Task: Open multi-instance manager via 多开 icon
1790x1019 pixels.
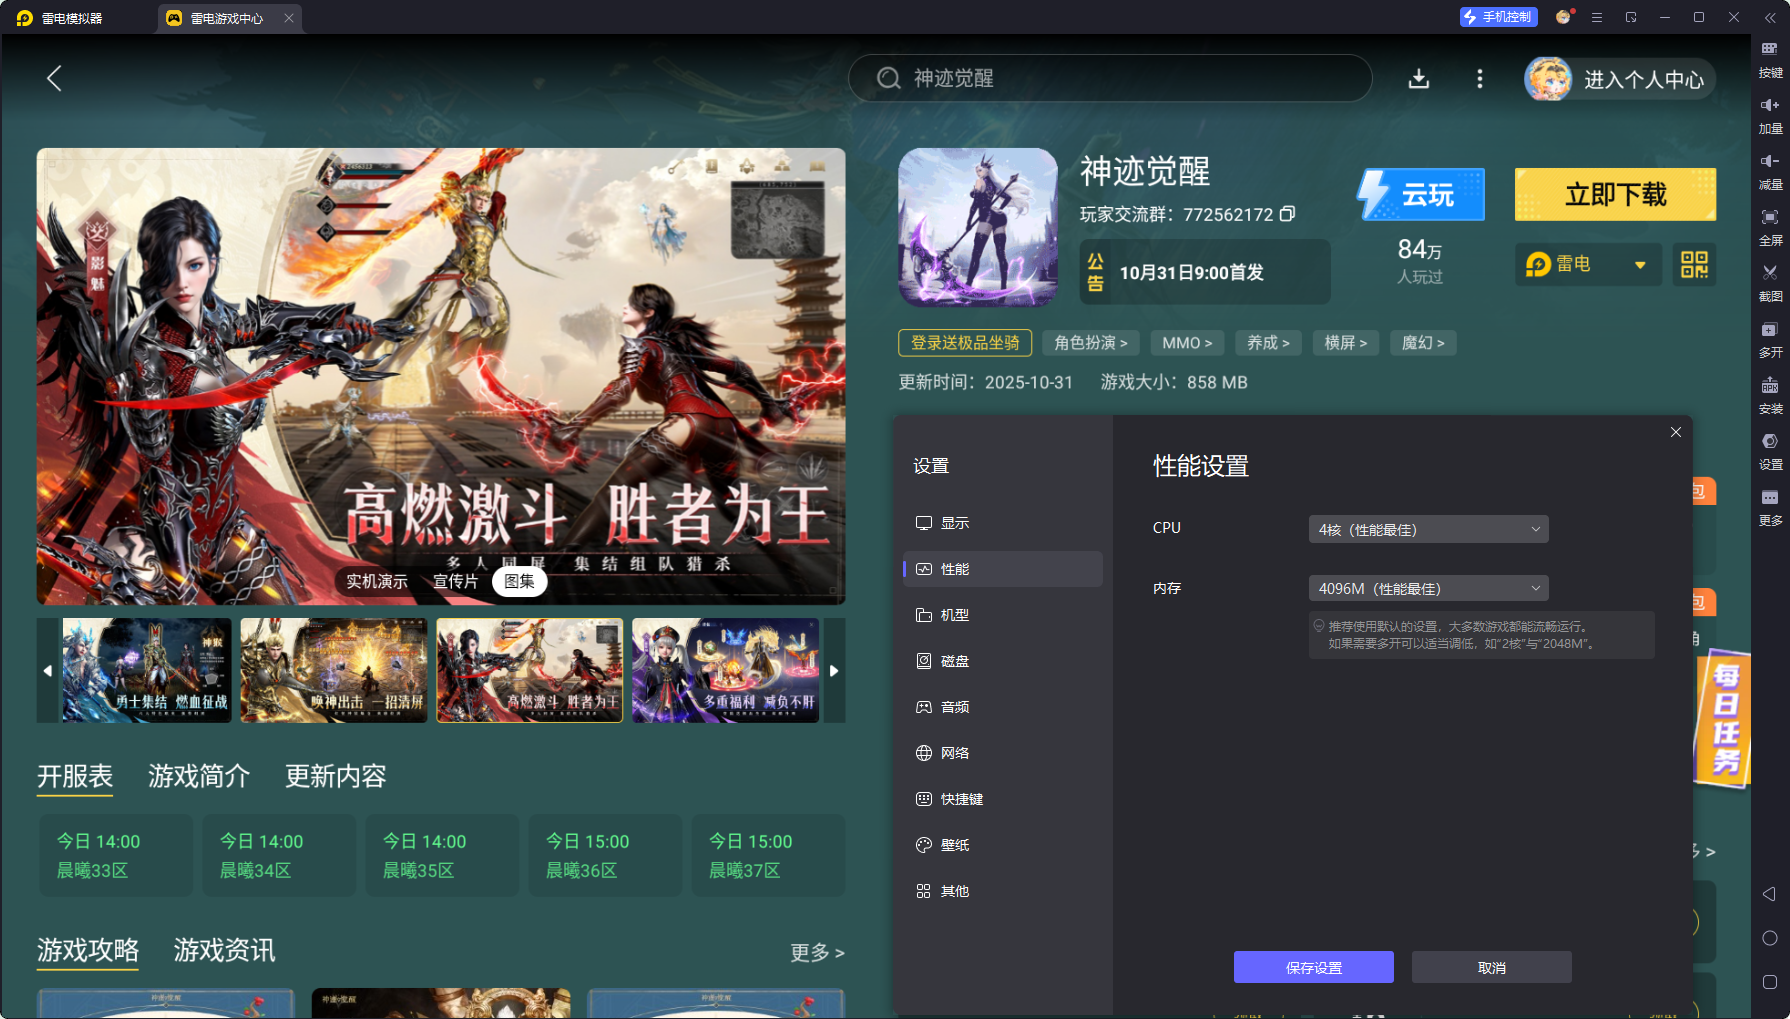Action: click(1769, 340)
